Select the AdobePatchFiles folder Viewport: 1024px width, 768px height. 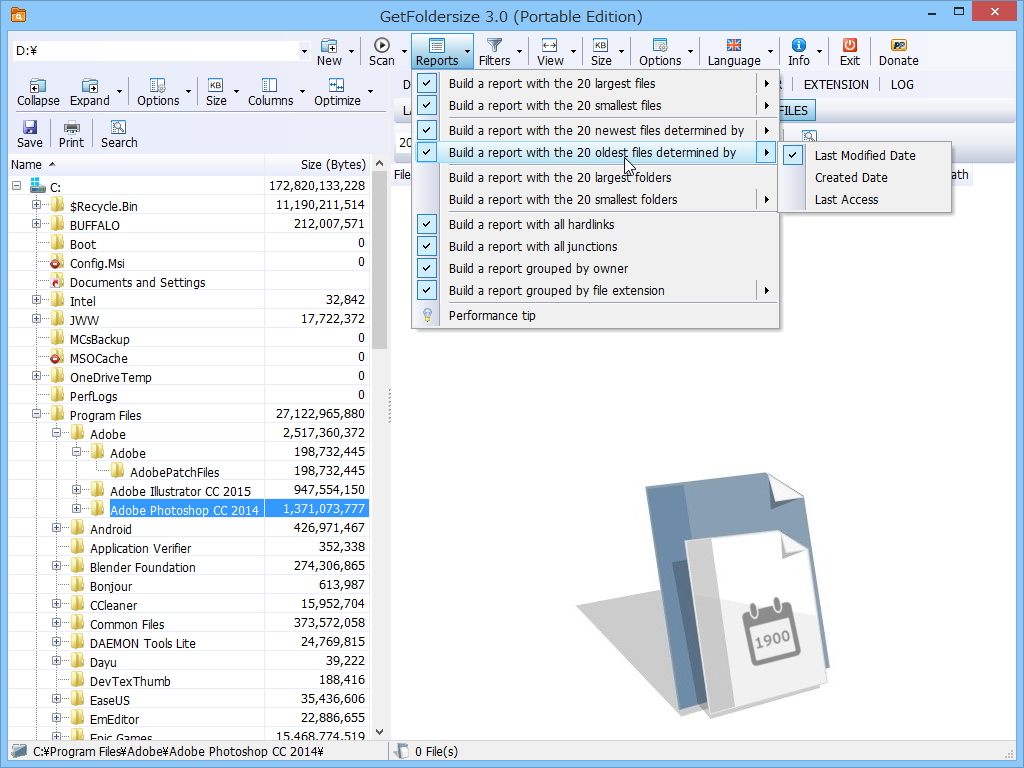pos(174,472)
